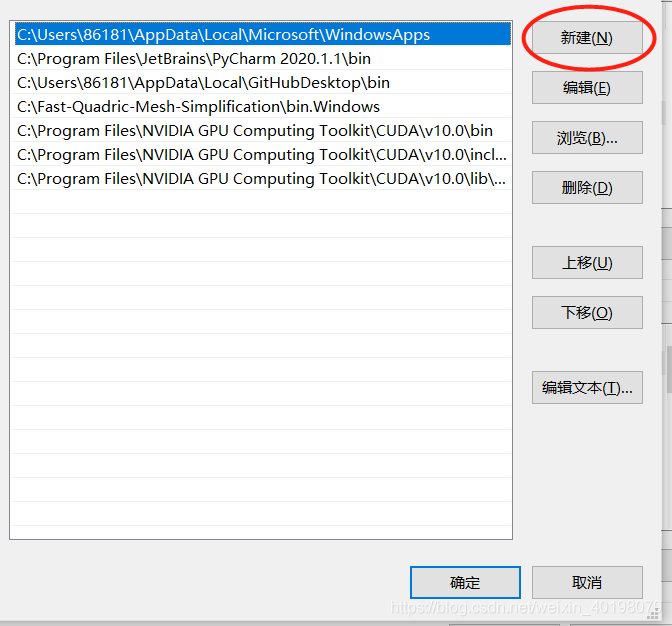Select the CUDA\v10.0\bin path entry
The height and width of the screenshot is (626, 672).
point(261,130)
